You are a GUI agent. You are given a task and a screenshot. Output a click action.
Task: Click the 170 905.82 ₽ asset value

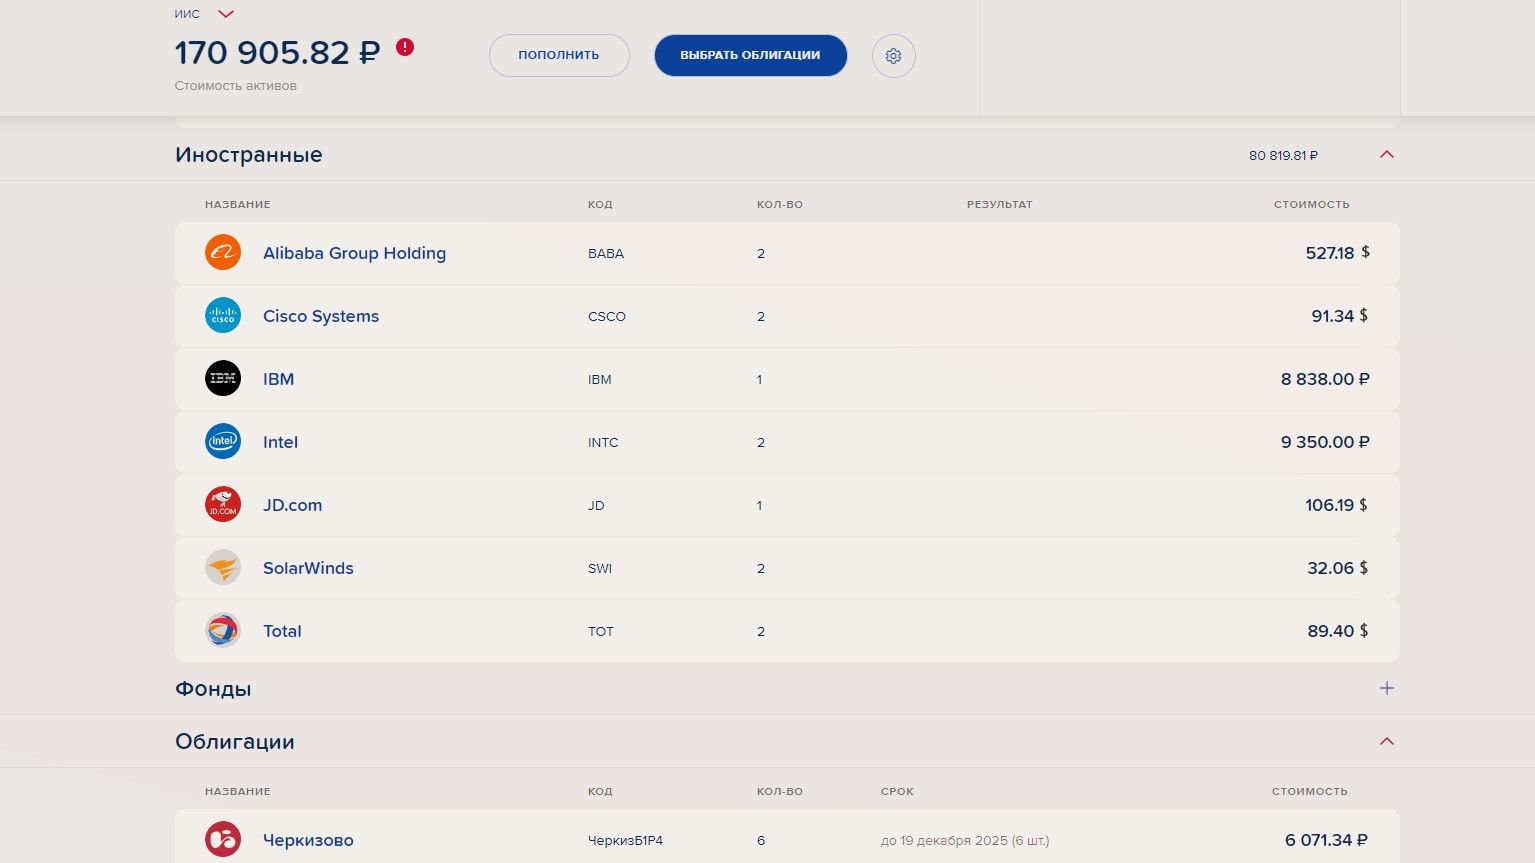(x=278, y=52)
